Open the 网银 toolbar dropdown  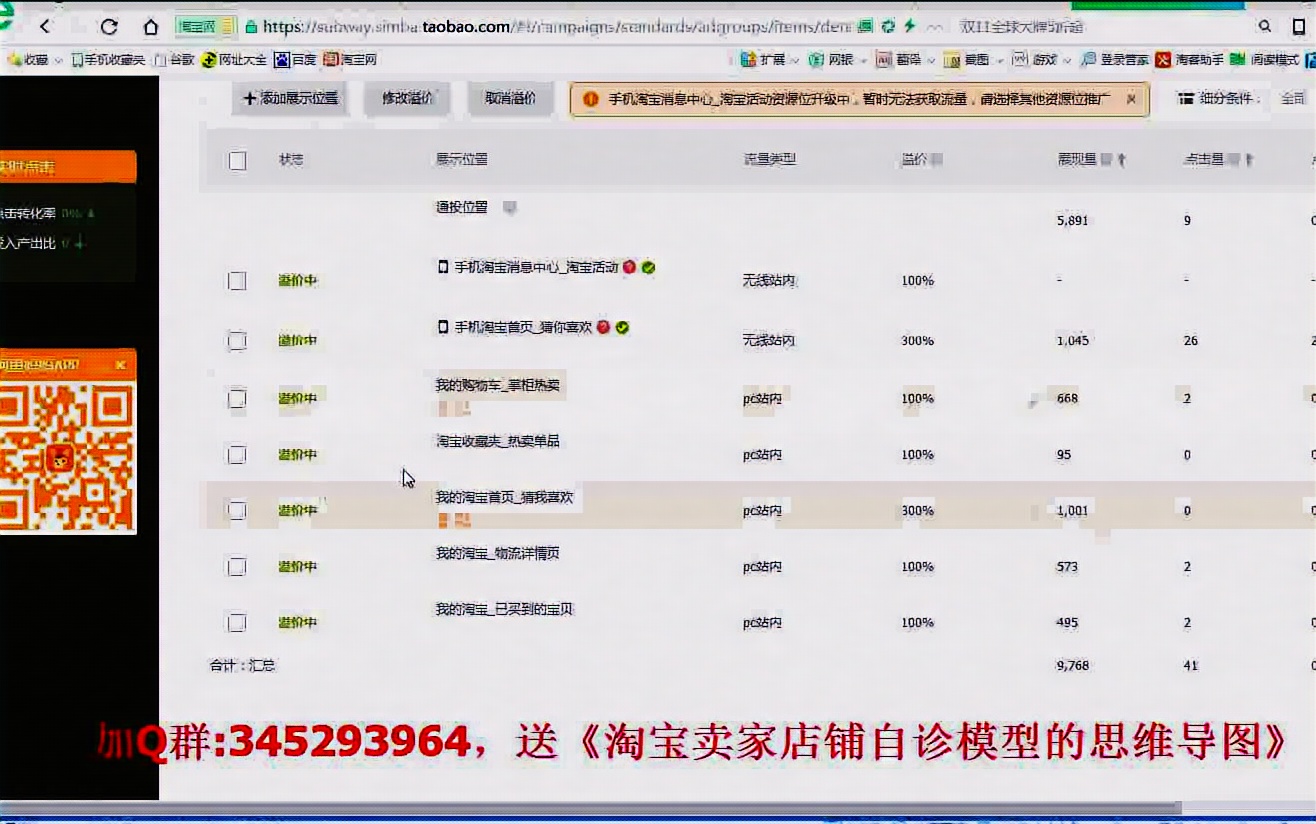837,60
